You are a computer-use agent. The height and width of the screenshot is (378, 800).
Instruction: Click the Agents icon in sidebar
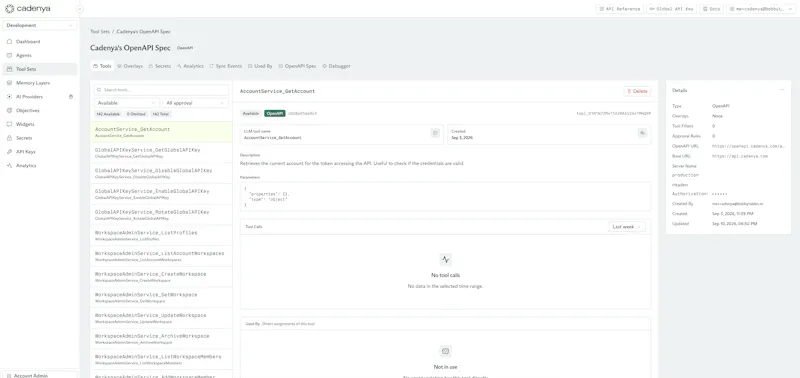pos(9,55)
